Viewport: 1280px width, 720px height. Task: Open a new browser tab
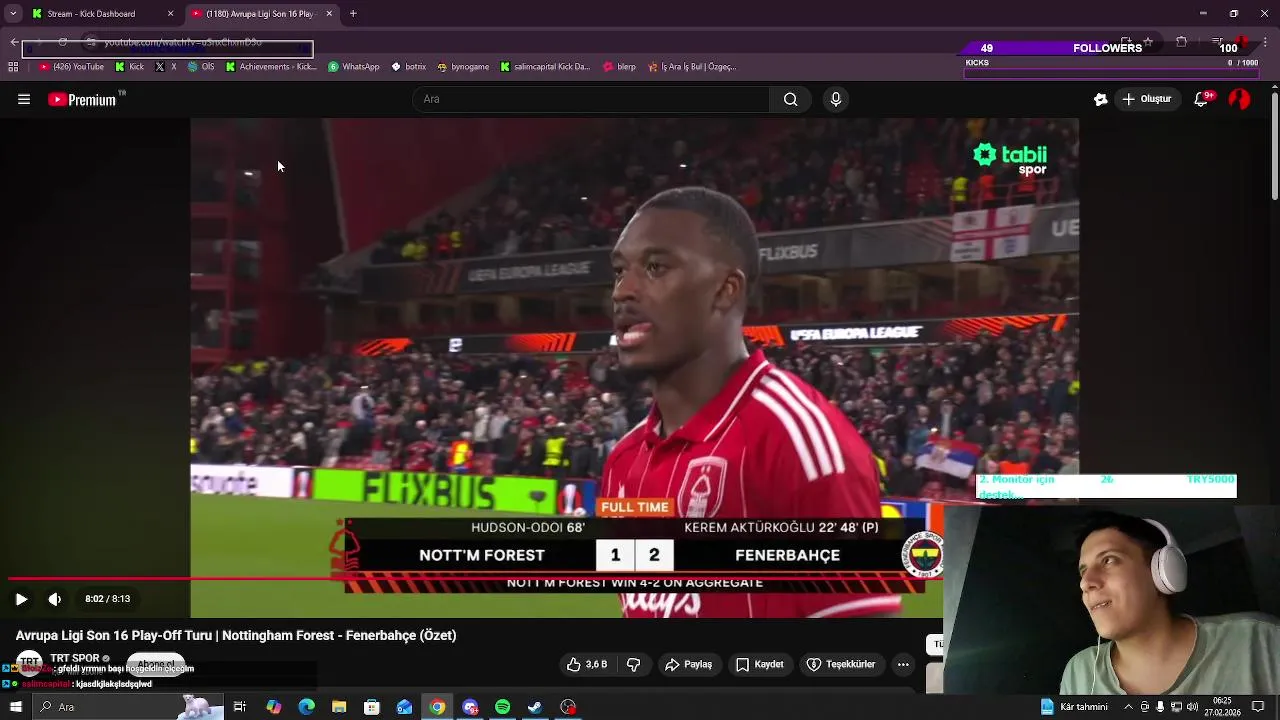(353, 14)
